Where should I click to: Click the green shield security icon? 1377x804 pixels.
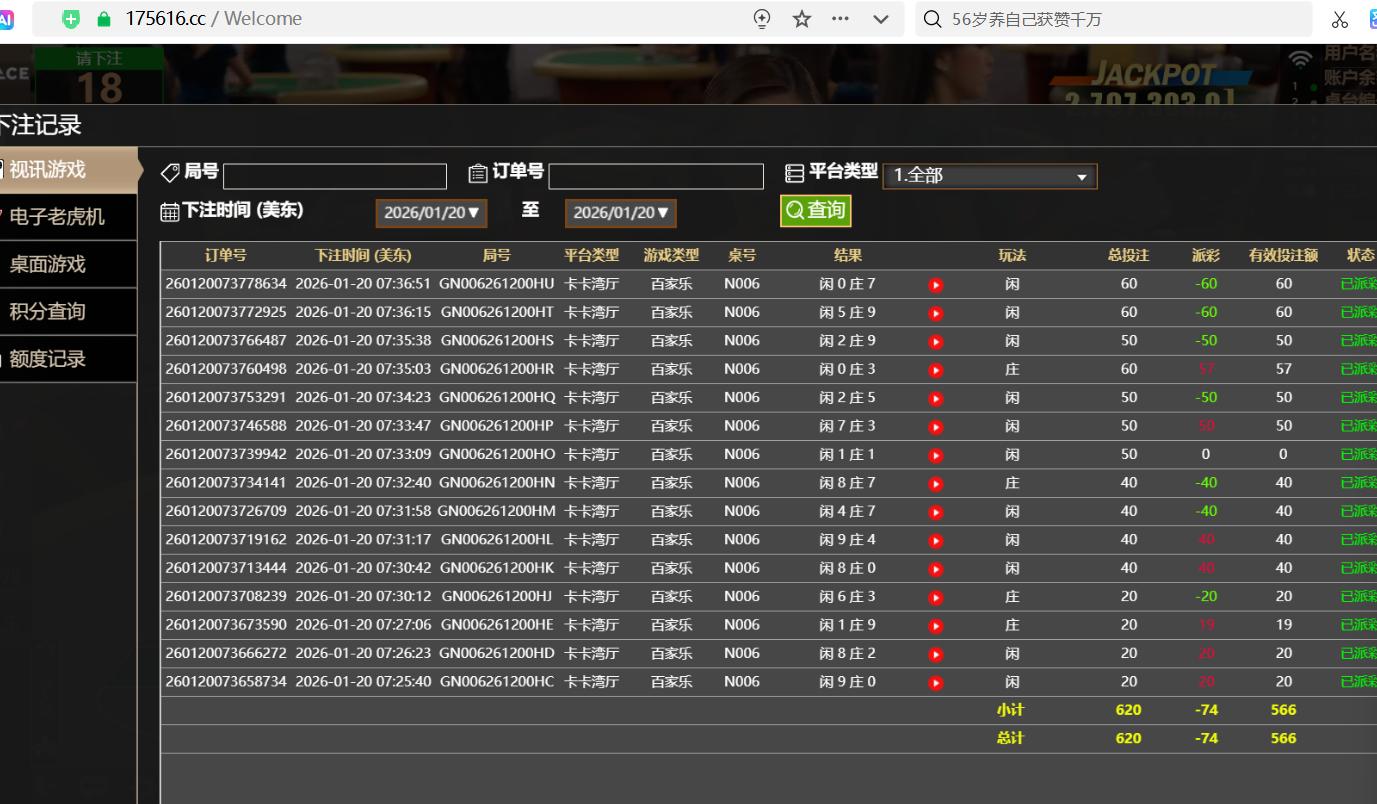click(71, 19)
